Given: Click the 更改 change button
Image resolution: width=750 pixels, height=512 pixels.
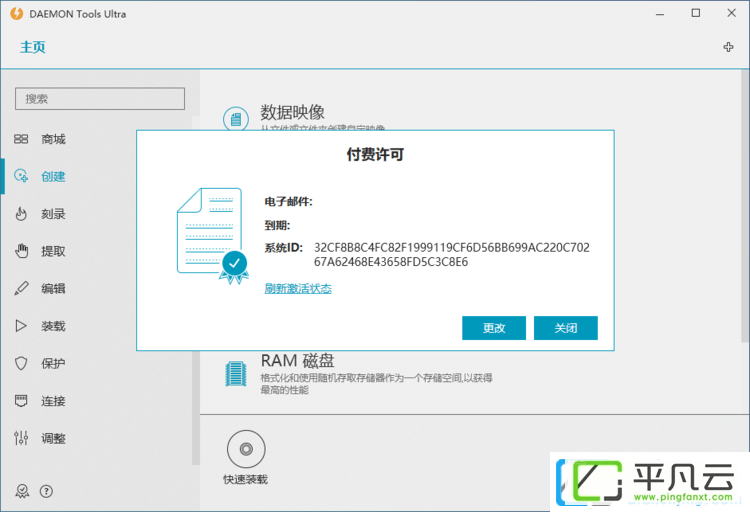Looking at the screenshot, I should [x=494, y=328].
